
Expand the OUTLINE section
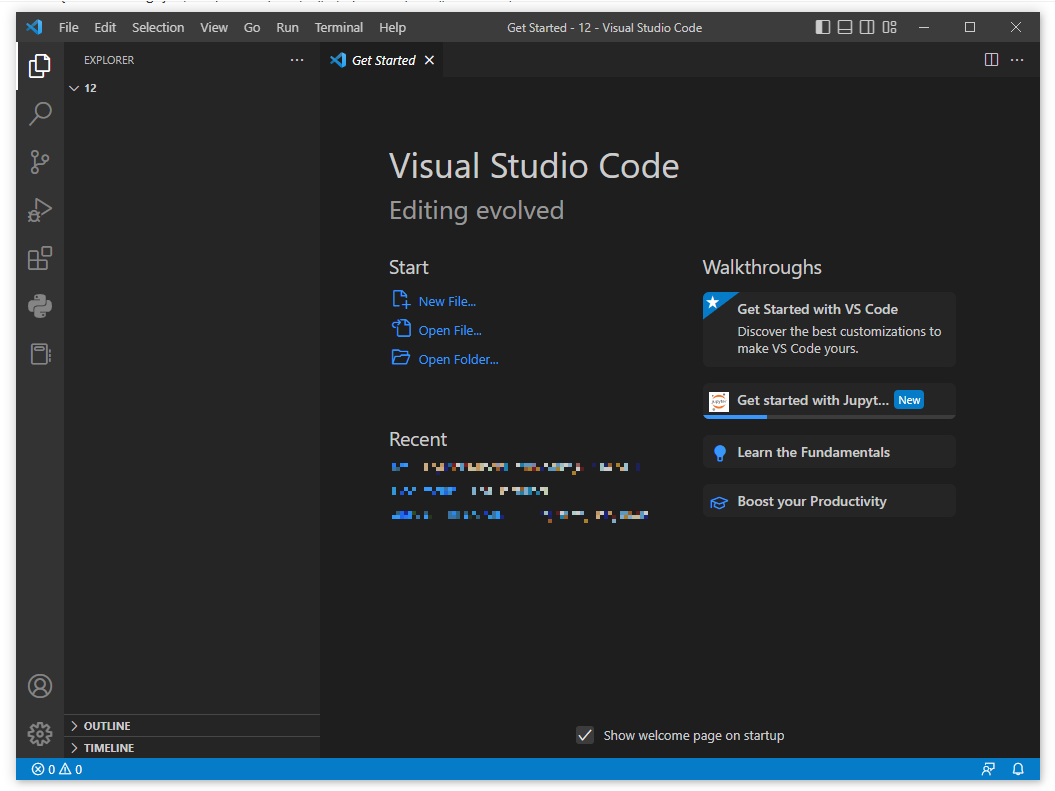coord(192,726)
